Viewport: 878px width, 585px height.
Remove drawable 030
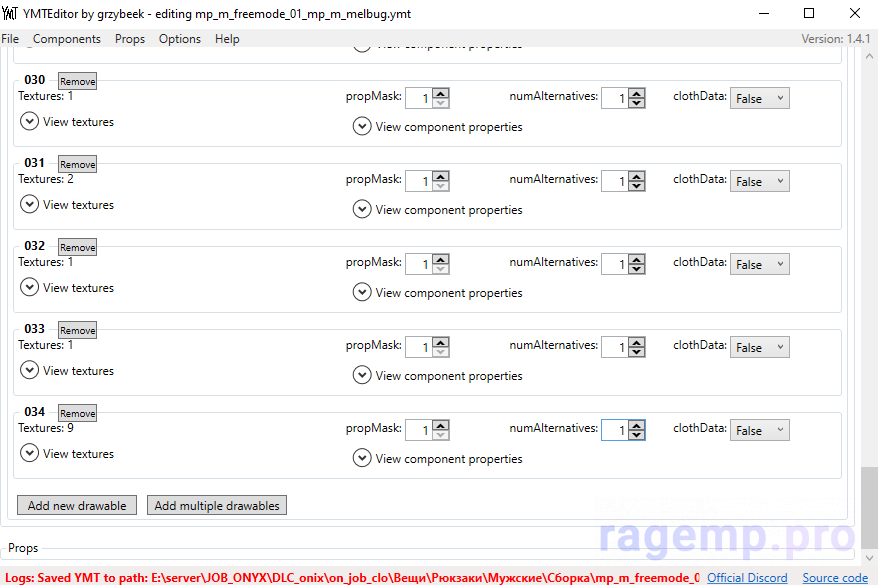coord(77,82)
